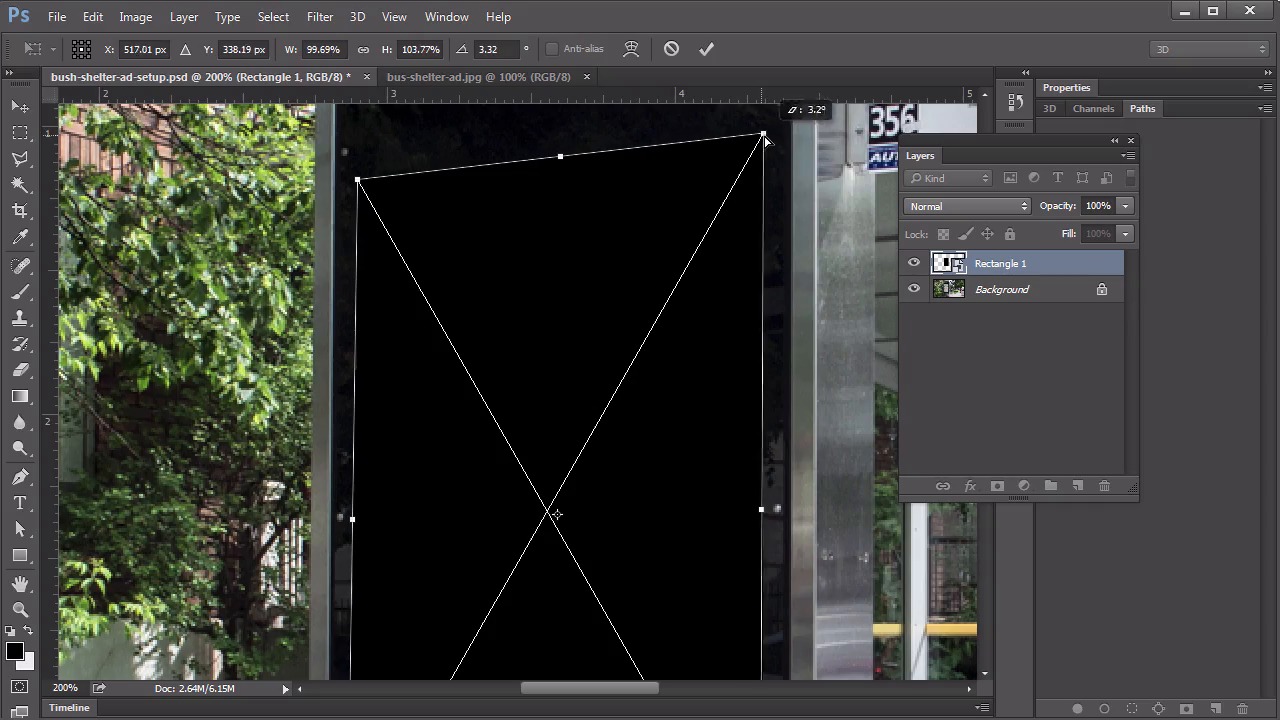This screenshot has height=720, width=1280.
Task: Select the Type tool
Action: (20, 503)
